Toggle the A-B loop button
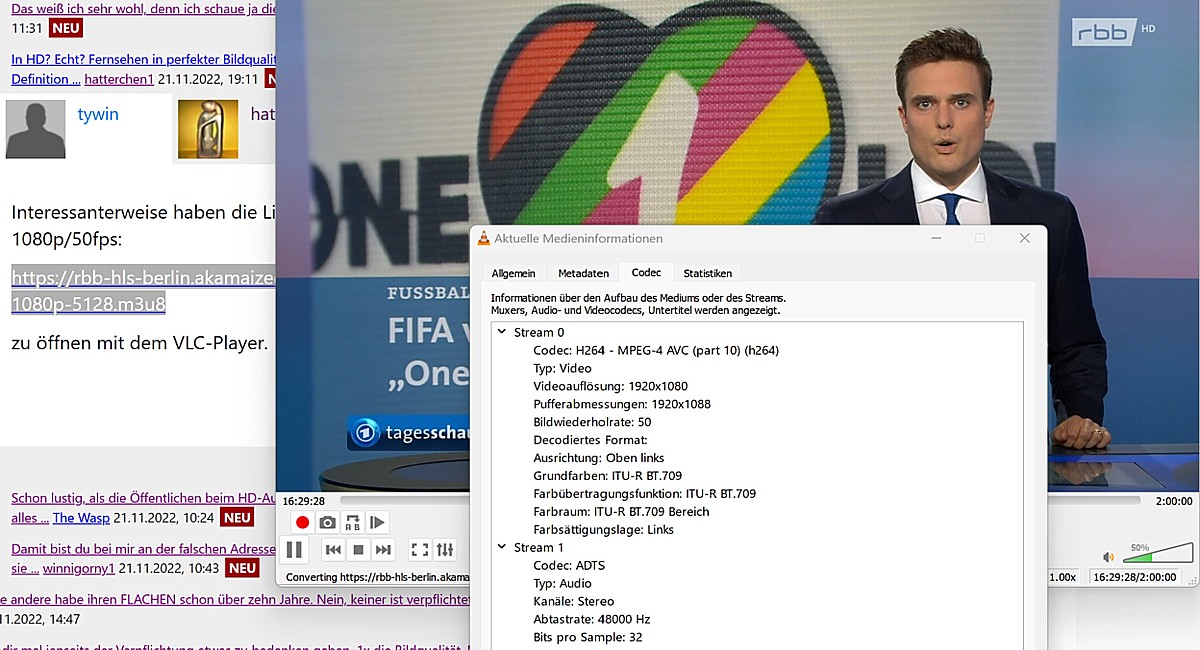The image size is (1200, 650). click(x=352, y=522)
